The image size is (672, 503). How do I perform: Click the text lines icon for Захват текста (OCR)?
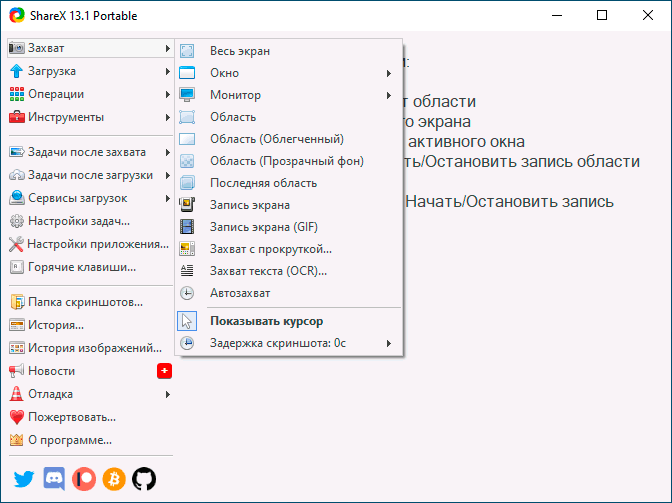(187, 271)
